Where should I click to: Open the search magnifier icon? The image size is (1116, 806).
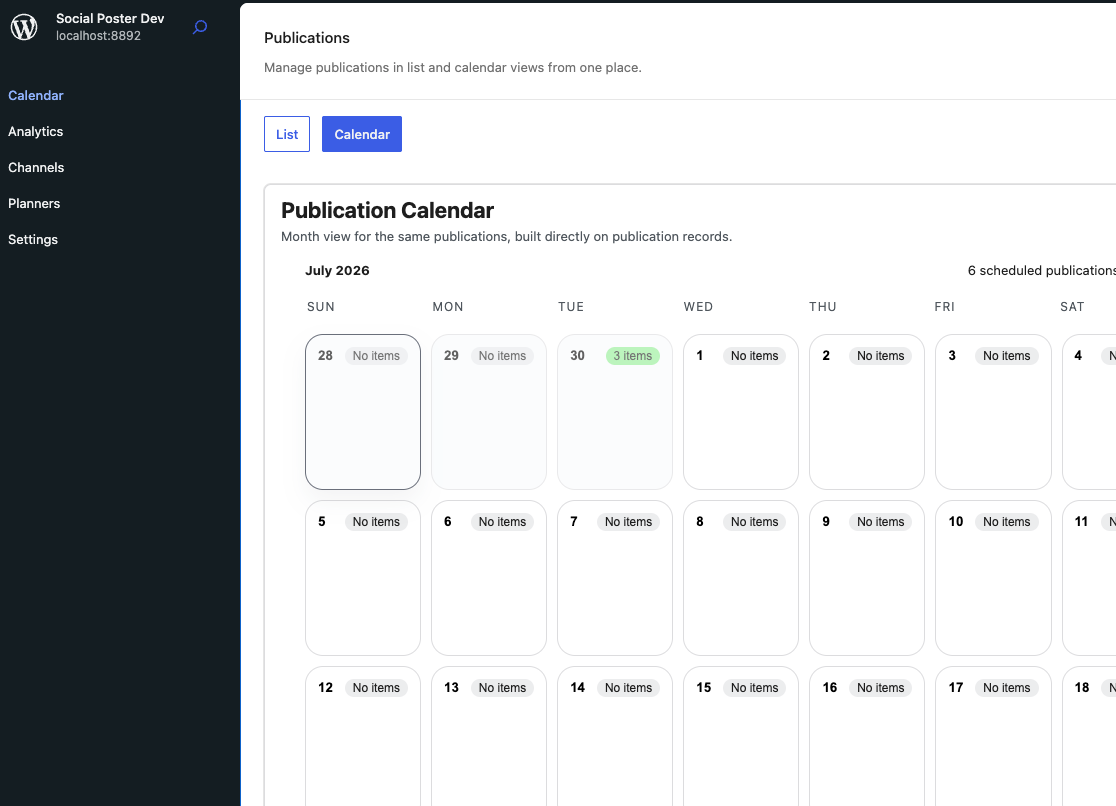click(200, 27)
